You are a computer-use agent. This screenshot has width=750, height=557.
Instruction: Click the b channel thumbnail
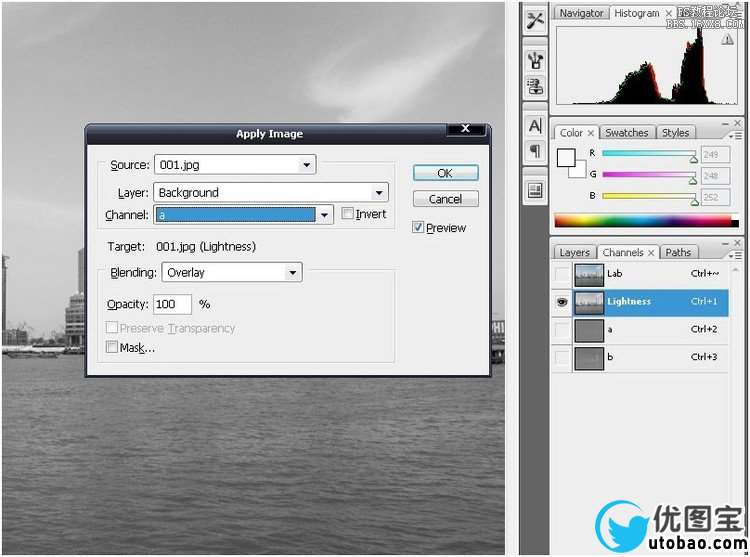click(x=589, y=358)
